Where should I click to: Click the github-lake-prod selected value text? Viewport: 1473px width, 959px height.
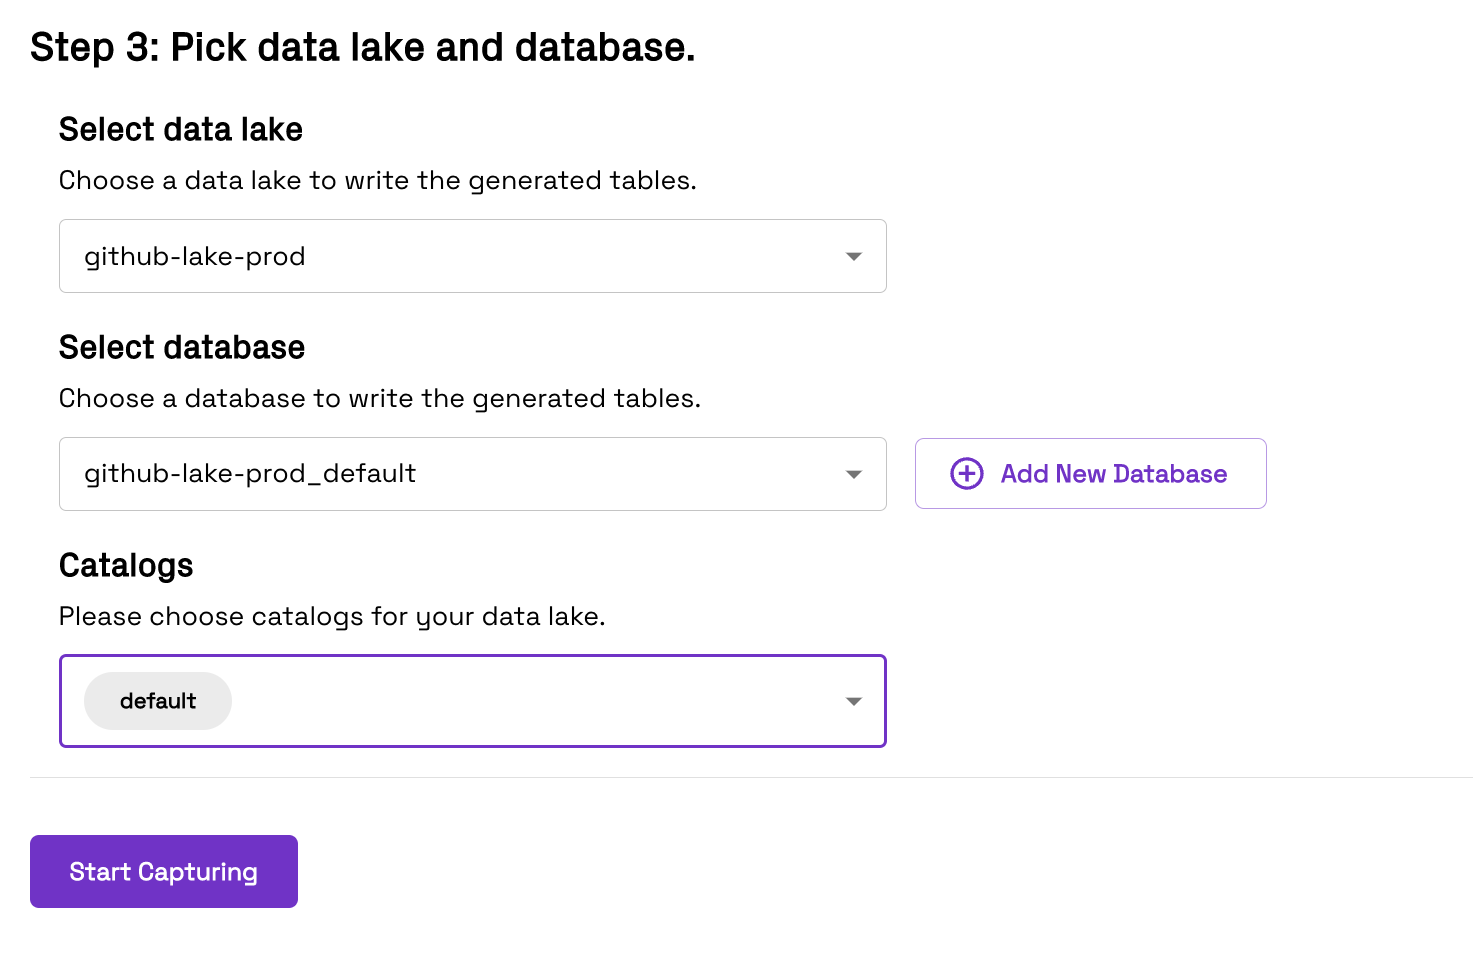[x=195, y=257]
